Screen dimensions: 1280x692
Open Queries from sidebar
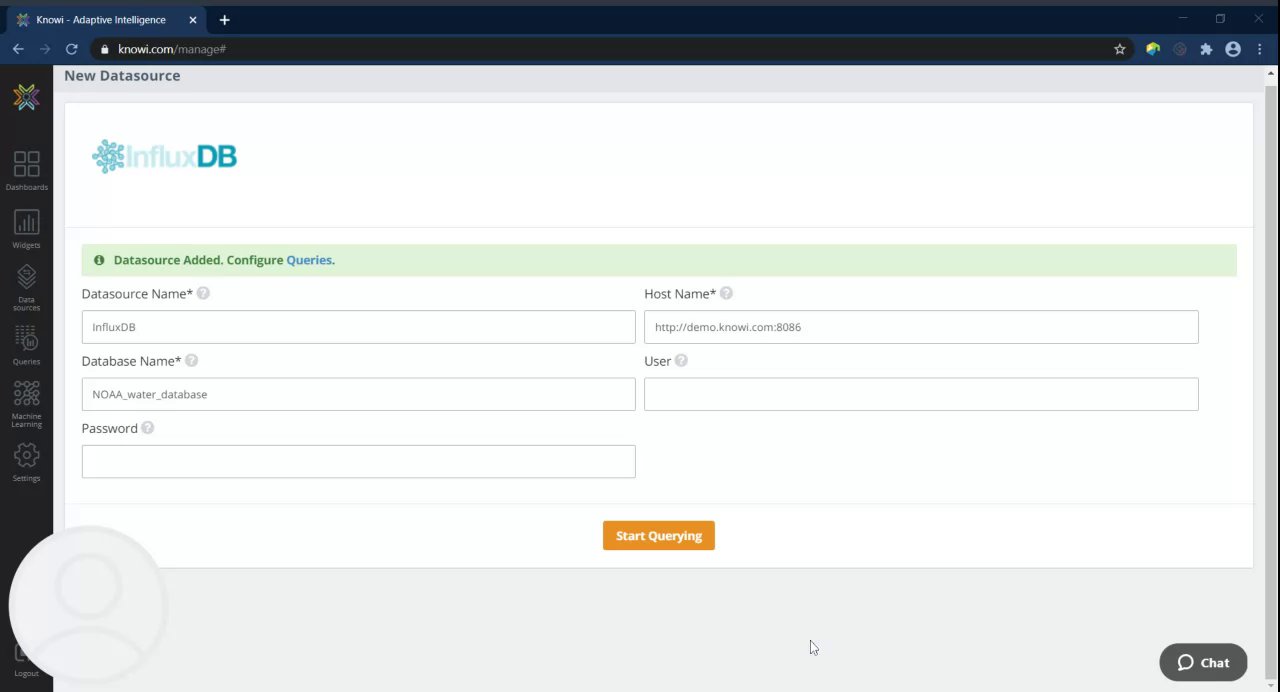pyautogui.click(x=26, y=345)
